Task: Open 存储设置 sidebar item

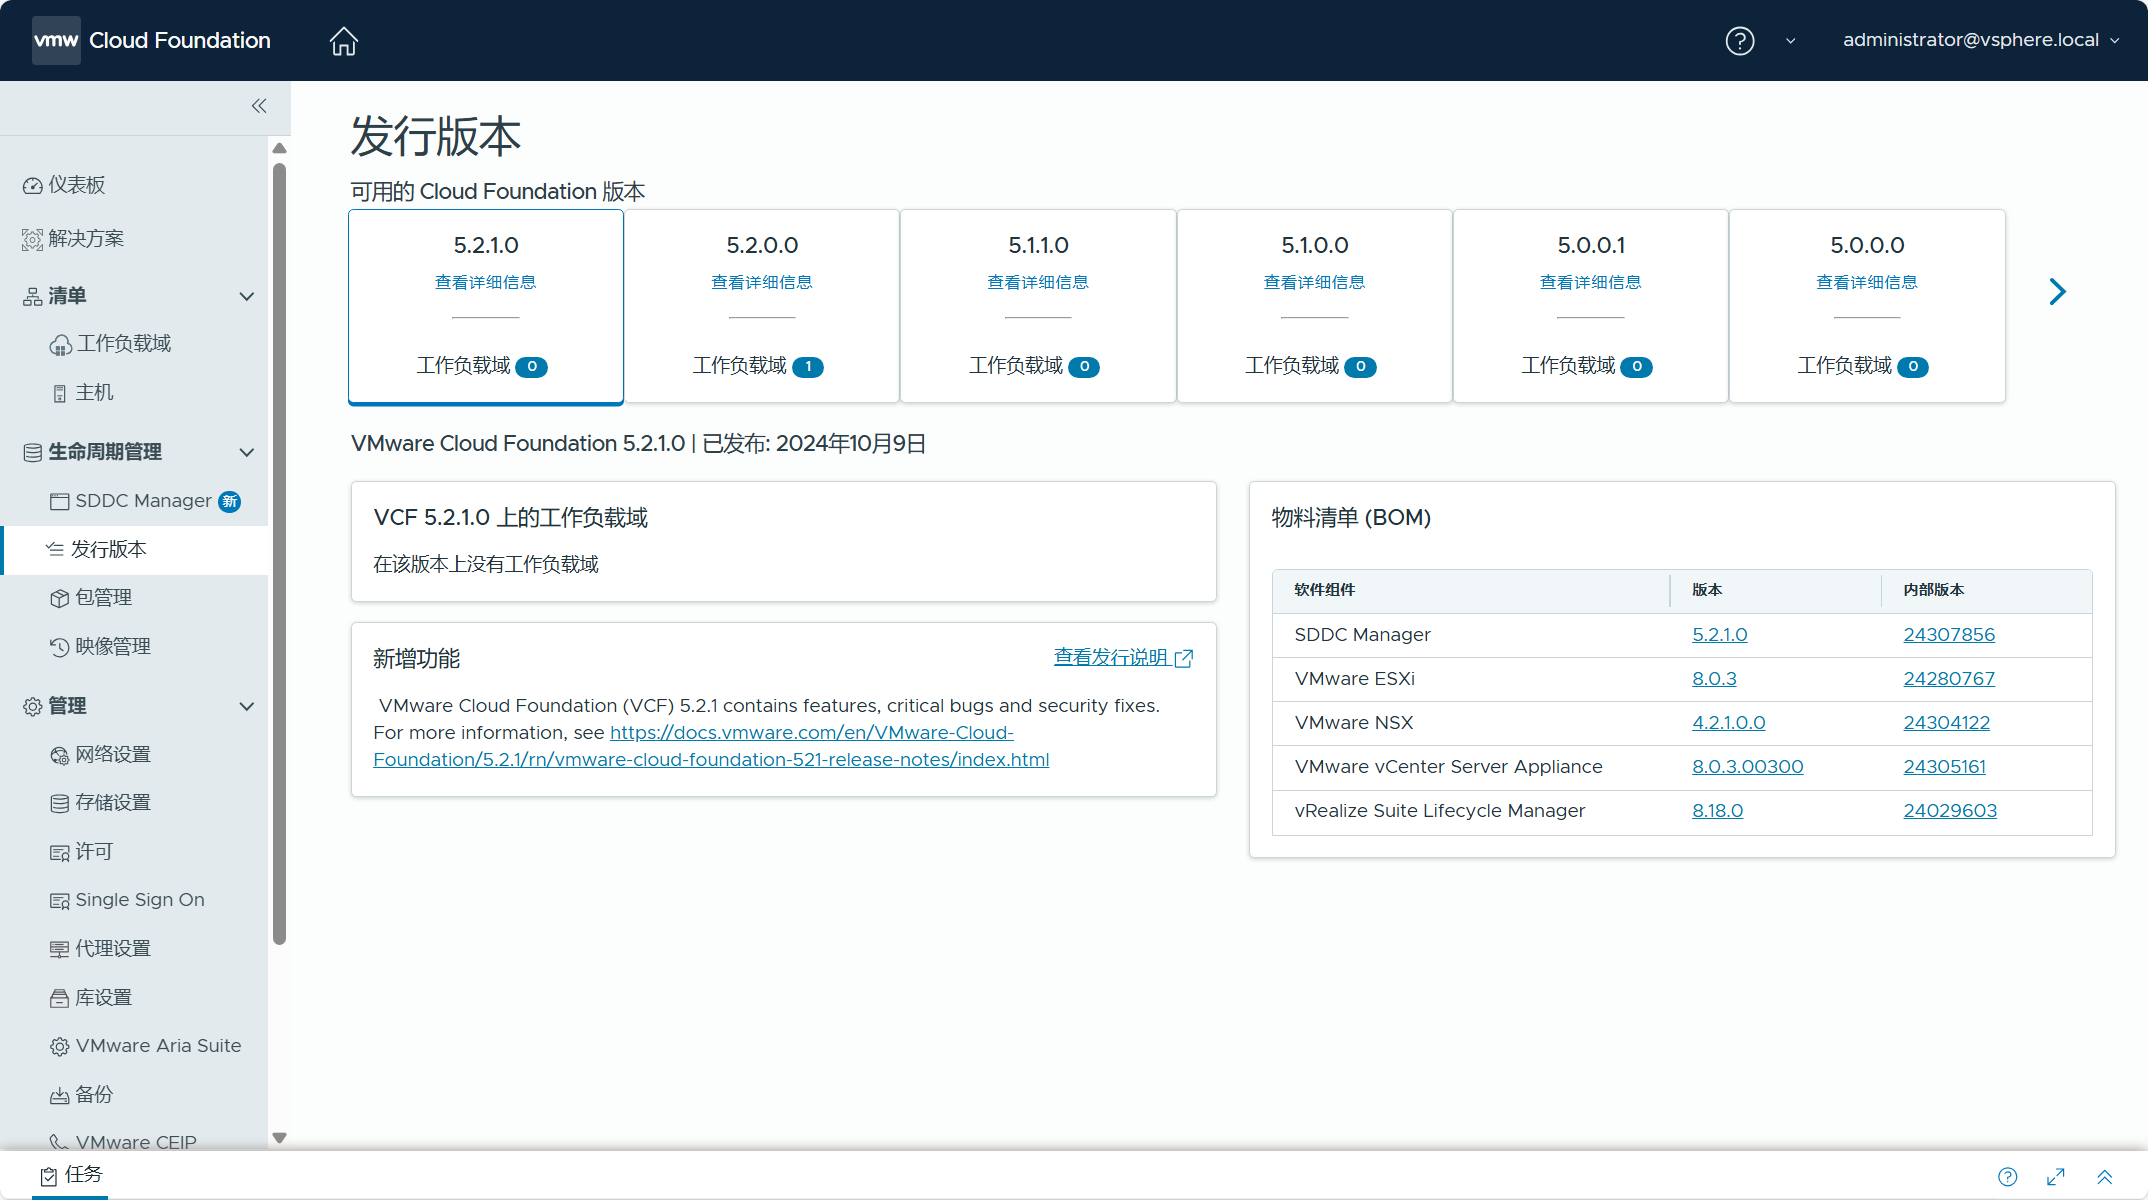Action: pos(100,803)
